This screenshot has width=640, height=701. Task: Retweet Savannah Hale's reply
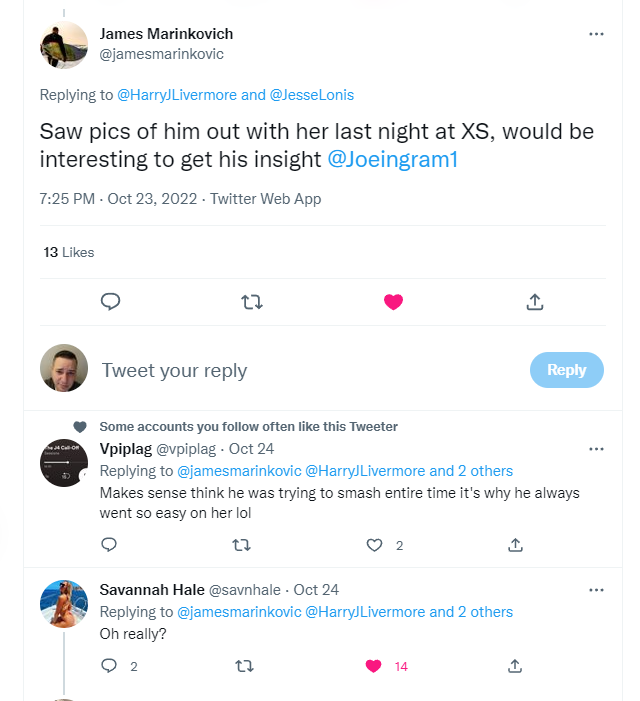click(x=241, y=666)
